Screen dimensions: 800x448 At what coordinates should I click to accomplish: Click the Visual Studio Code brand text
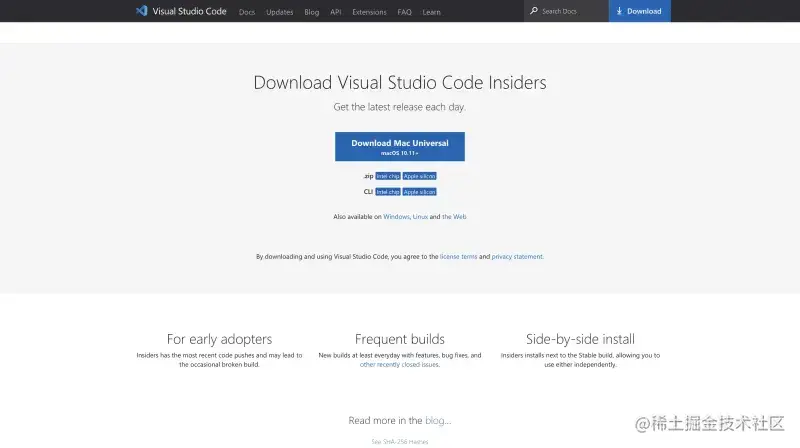pos(189,11)
